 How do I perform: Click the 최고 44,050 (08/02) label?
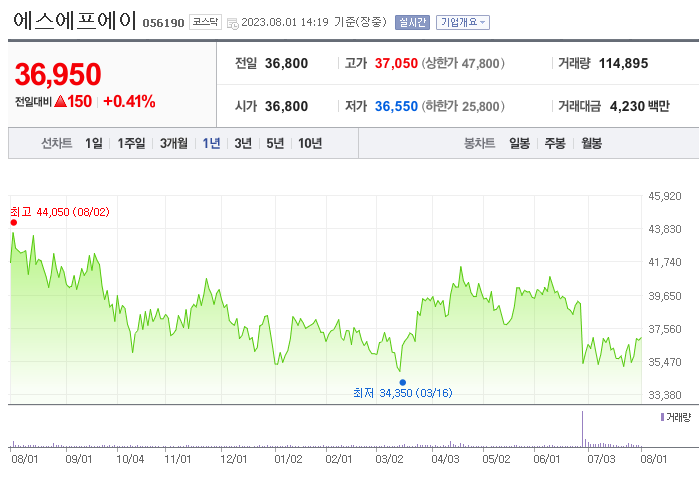60,212
